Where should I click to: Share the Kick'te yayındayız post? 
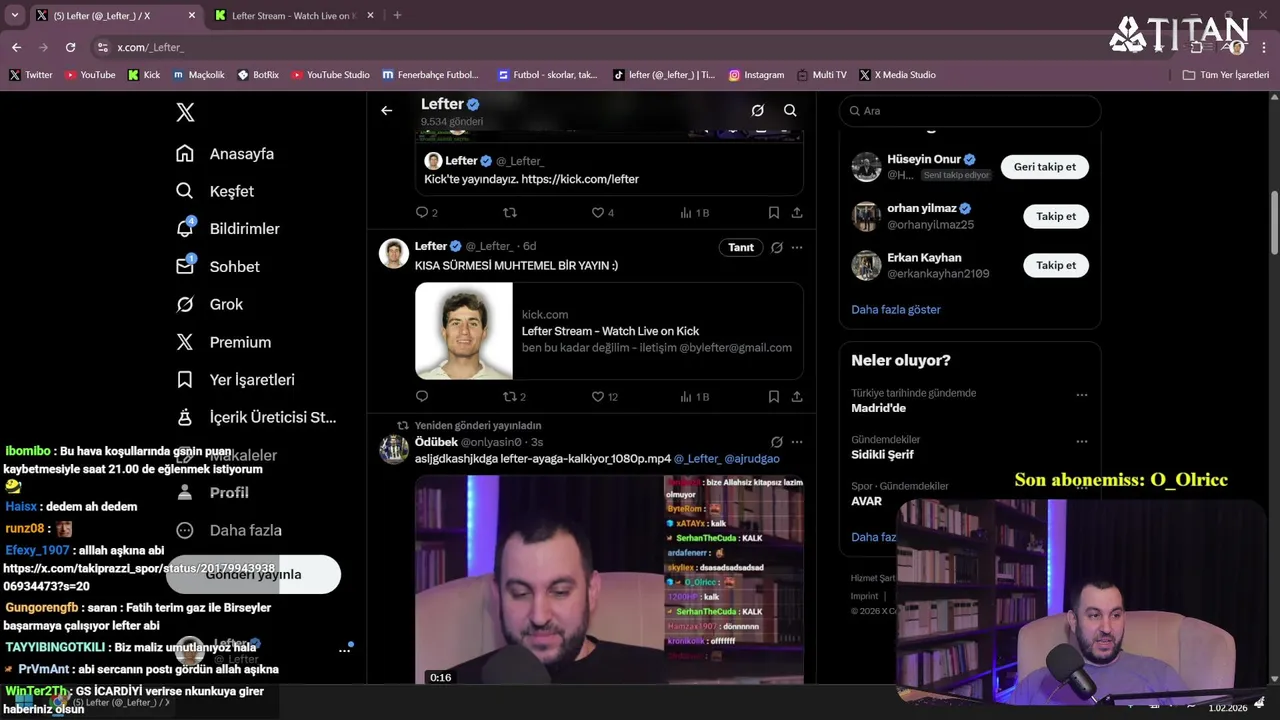pyautogui.click(x=797, y=213)
